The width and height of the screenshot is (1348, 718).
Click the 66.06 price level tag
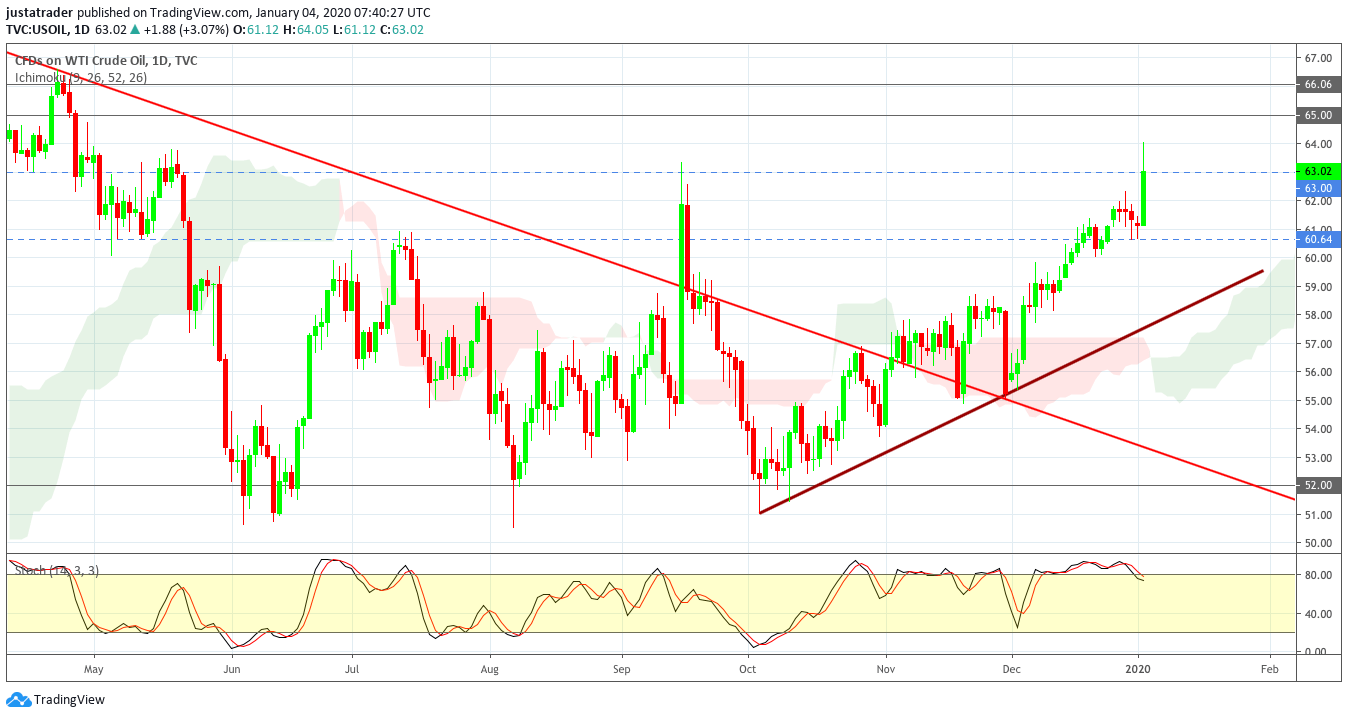[x=1318, y=85]
